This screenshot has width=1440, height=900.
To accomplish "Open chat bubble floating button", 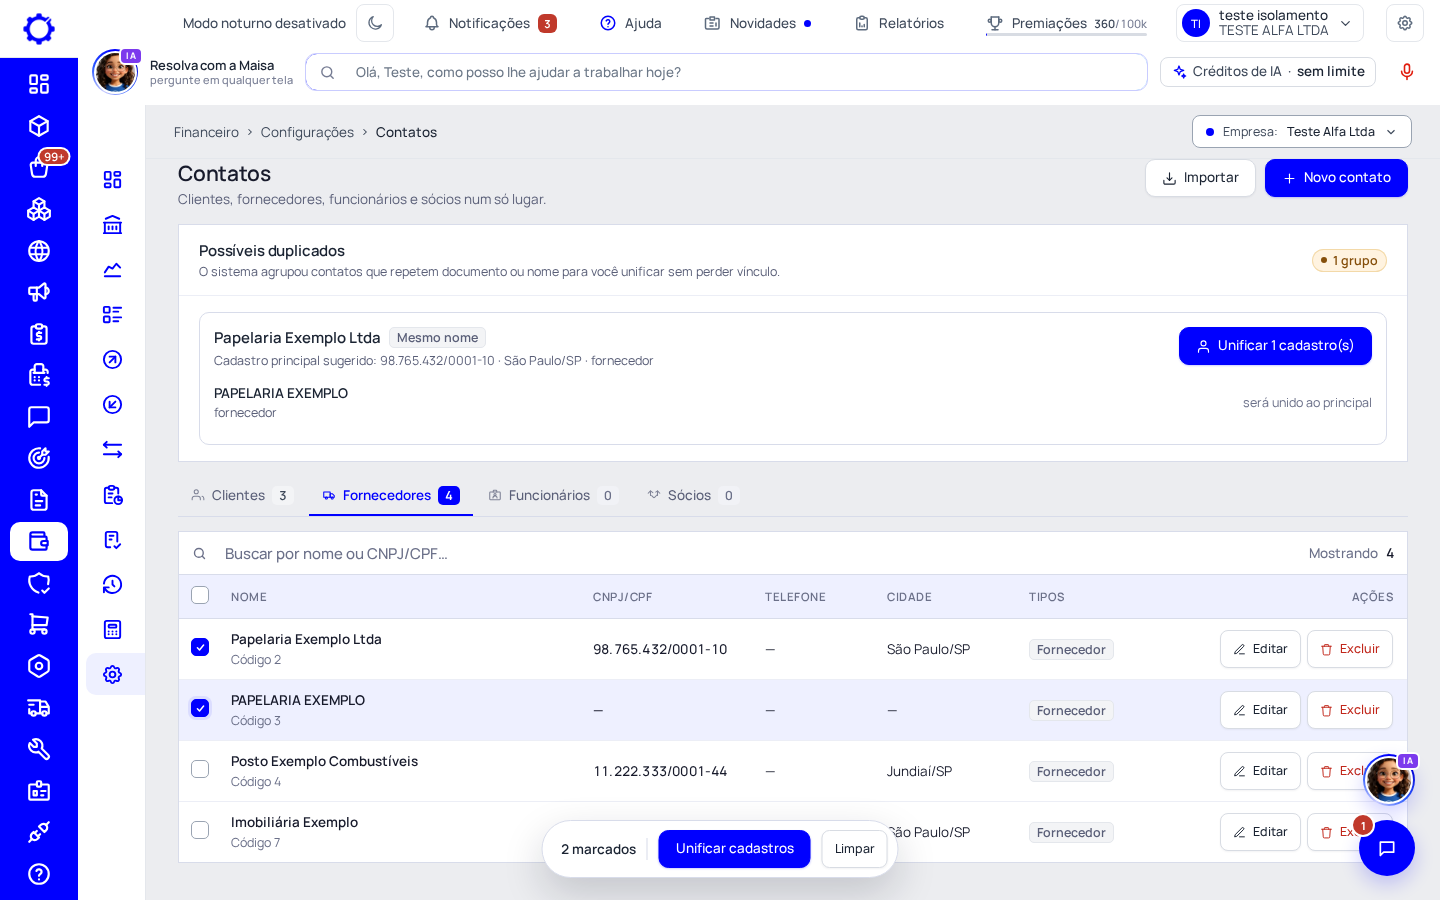I will pyautogui.click(x=1387, y=848).
